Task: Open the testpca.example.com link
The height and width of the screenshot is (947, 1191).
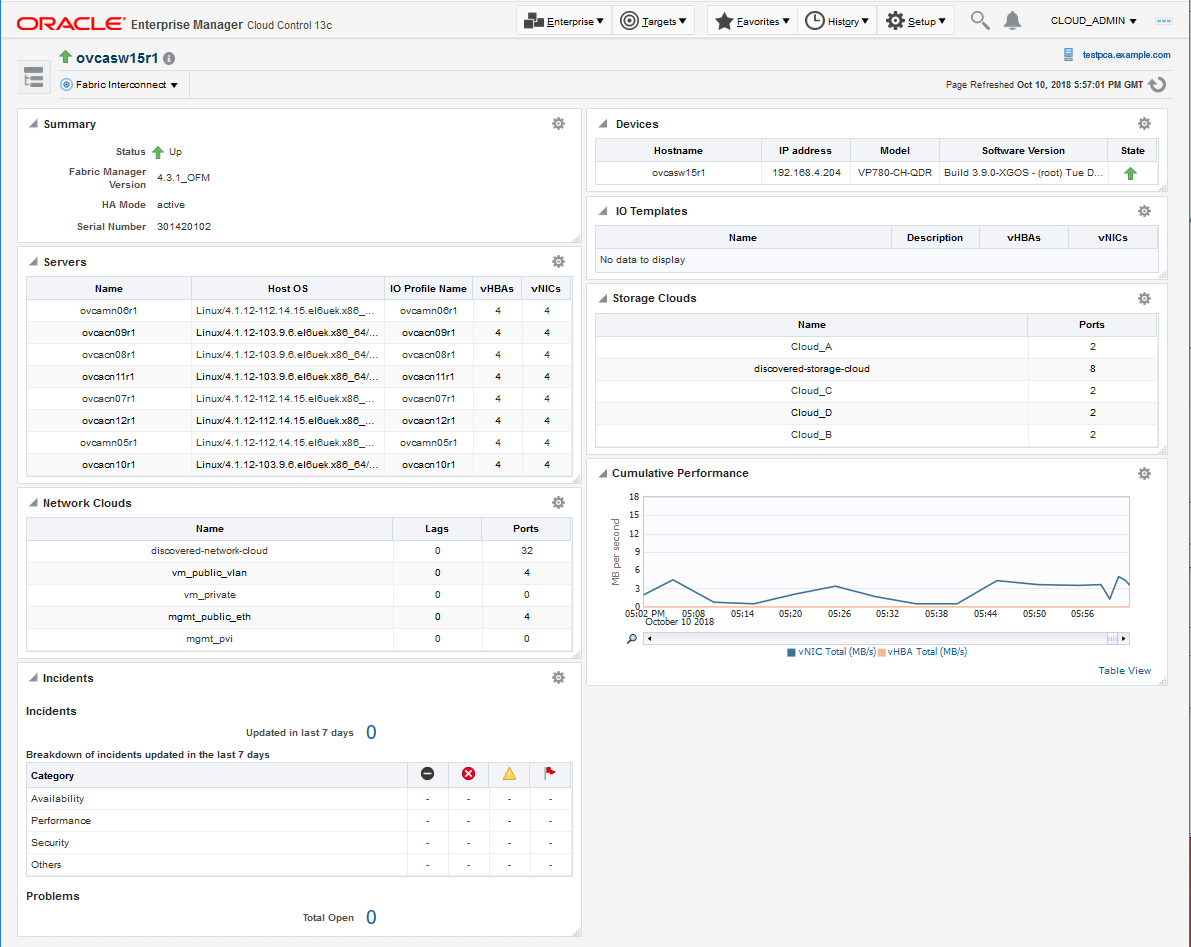Action: [1126, 55]
